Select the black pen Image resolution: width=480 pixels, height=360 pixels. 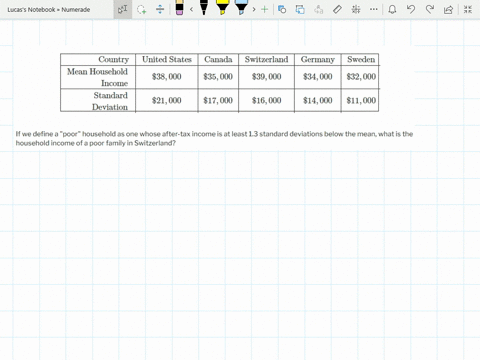[x=204, y=8]
